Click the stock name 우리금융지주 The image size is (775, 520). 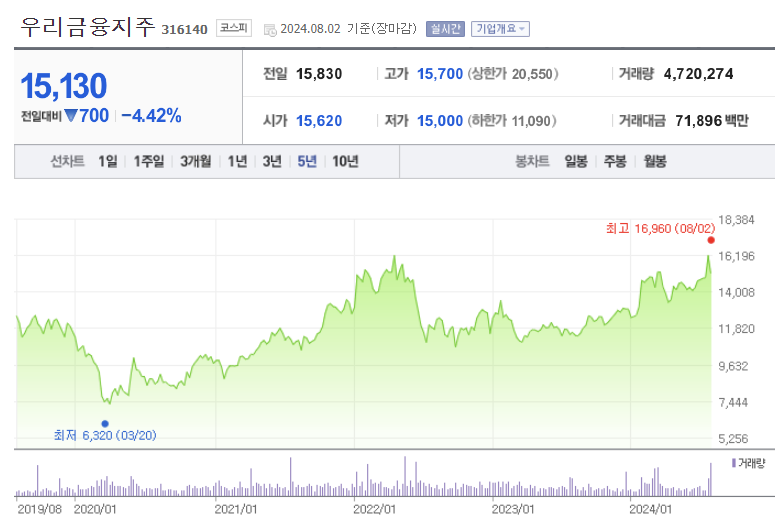[x=88, y=26]
